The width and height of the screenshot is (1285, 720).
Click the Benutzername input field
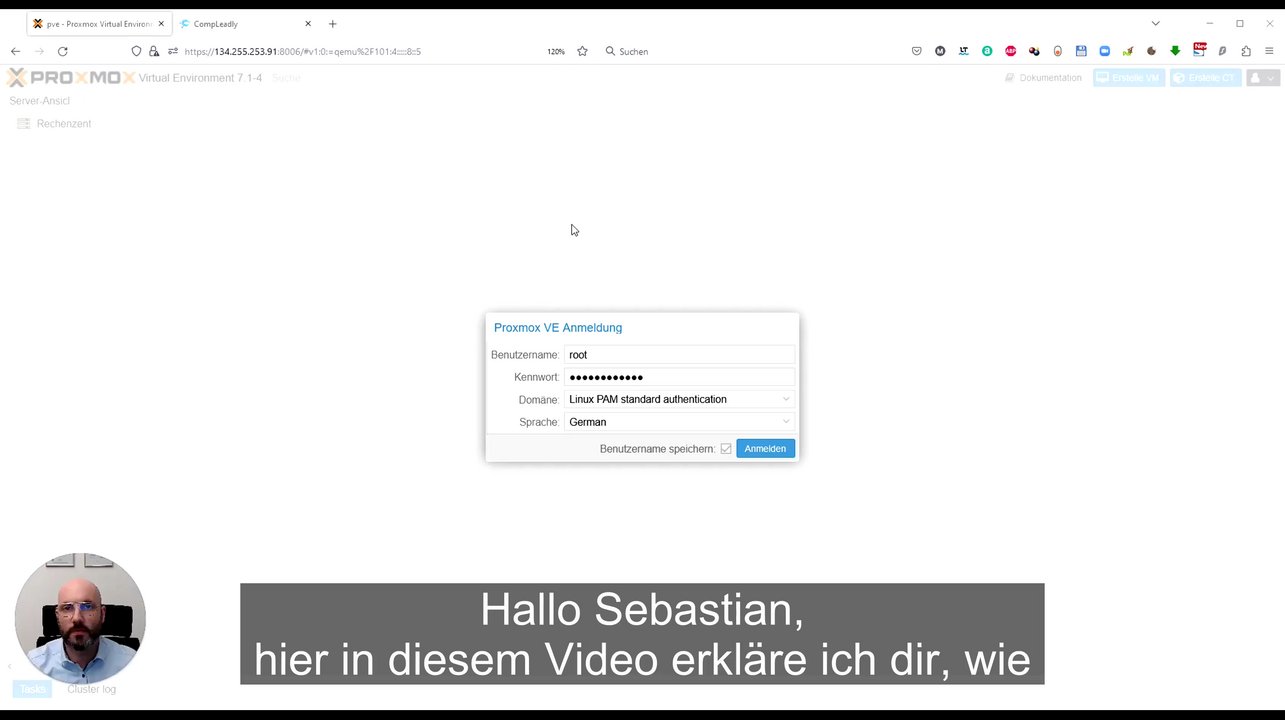[x=679, y=354]
